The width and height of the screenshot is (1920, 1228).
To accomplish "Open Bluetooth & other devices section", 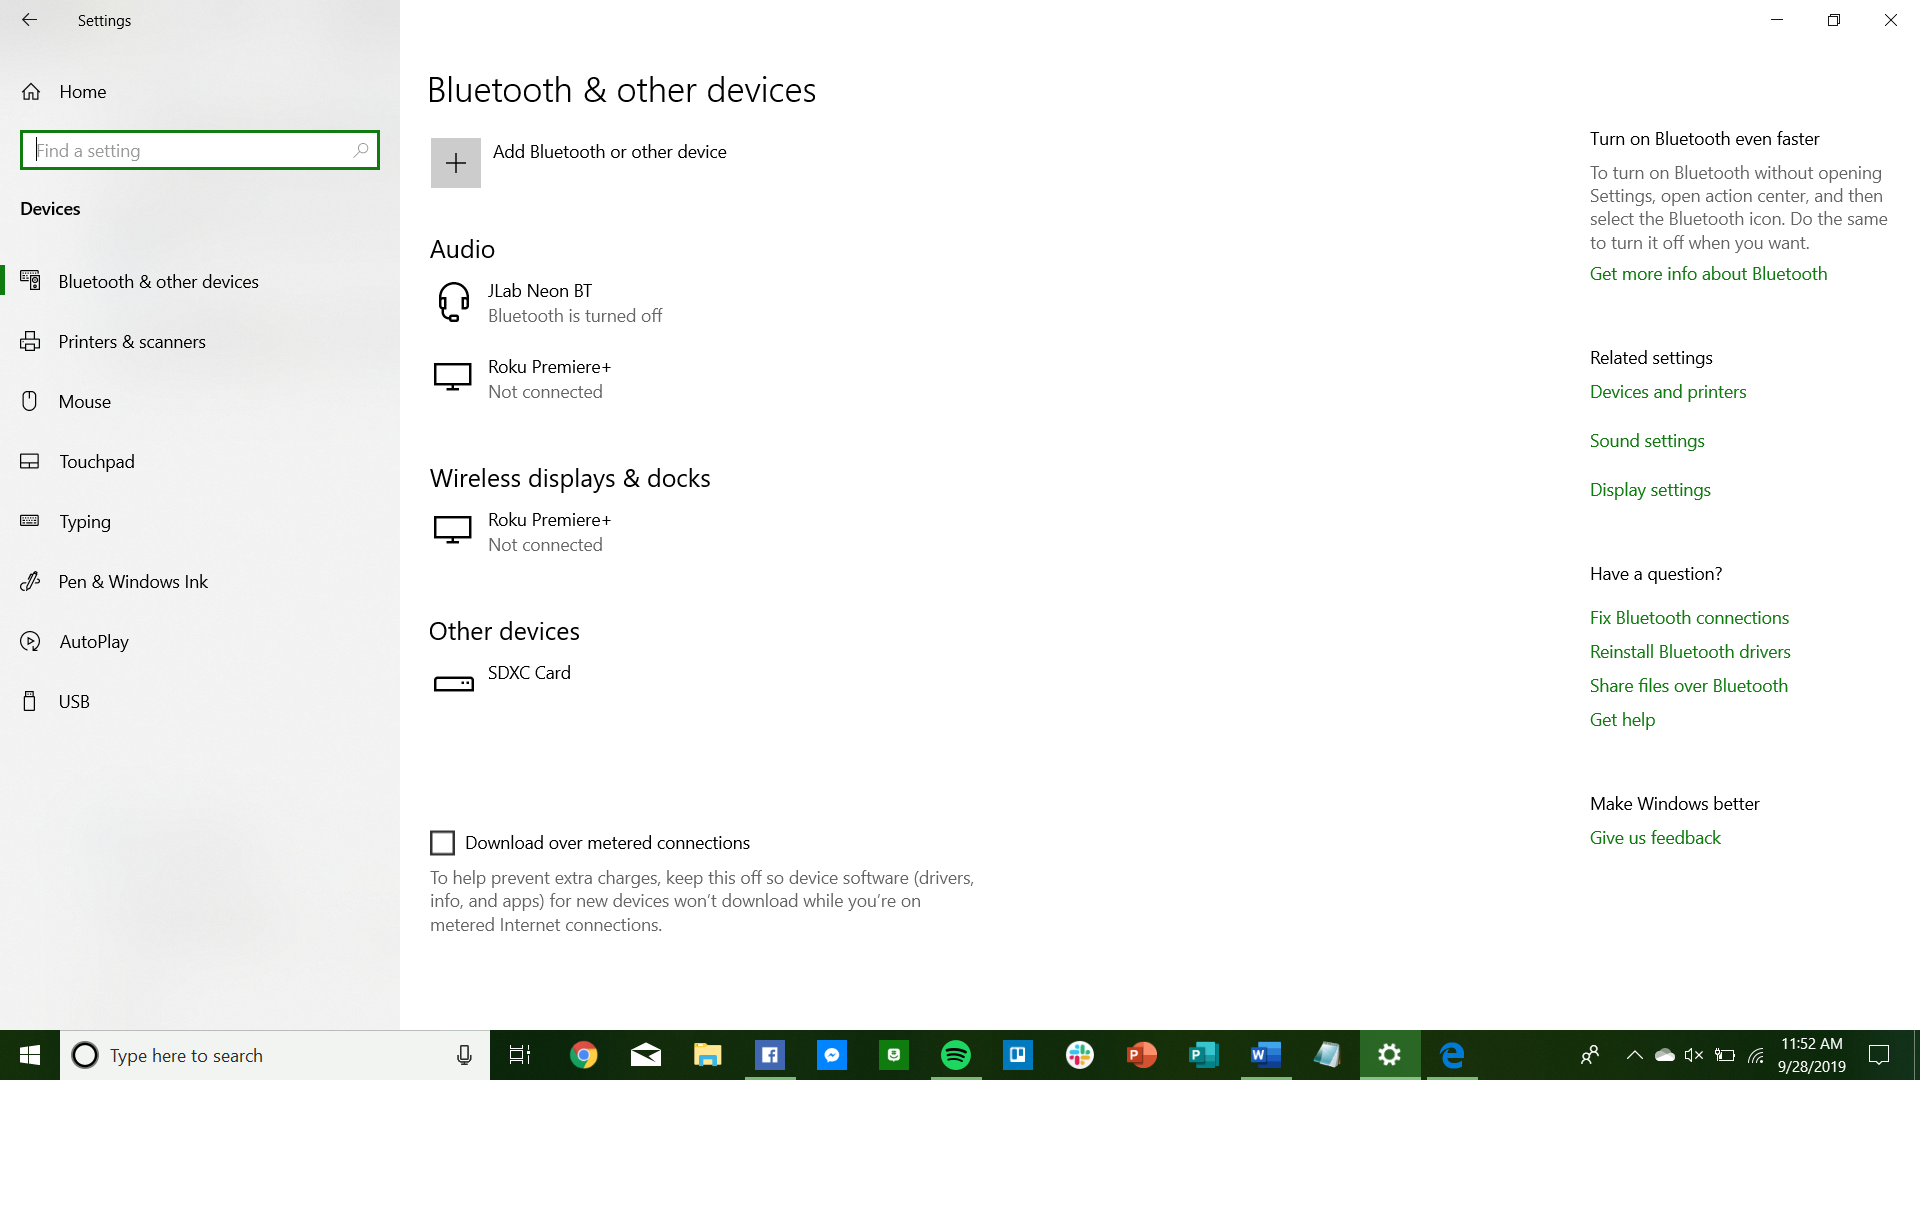I will click(x=200, y=282).
